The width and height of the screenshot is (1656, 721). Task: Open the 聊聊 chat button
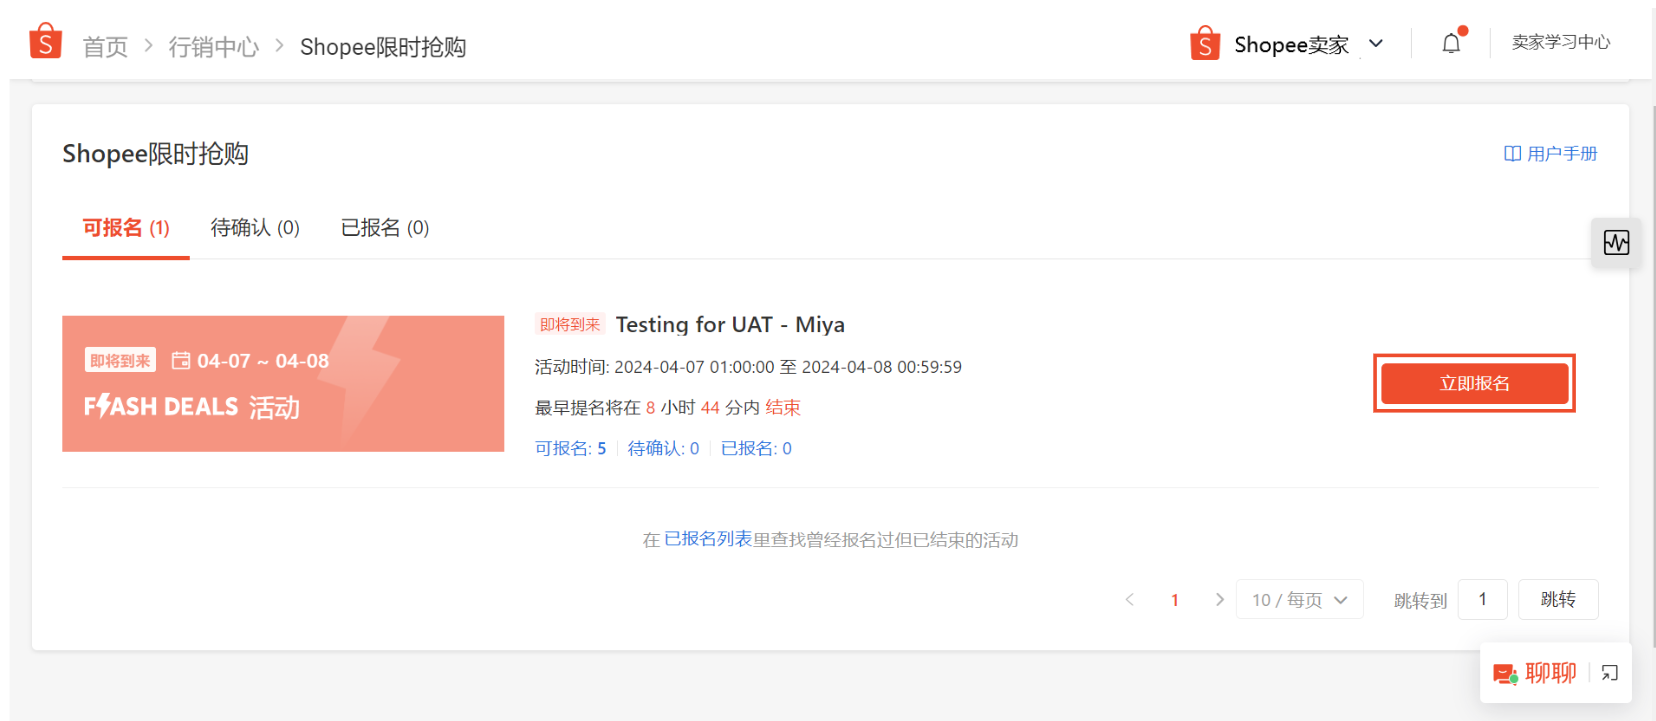pyautogui.click(x=1535, y=673)
